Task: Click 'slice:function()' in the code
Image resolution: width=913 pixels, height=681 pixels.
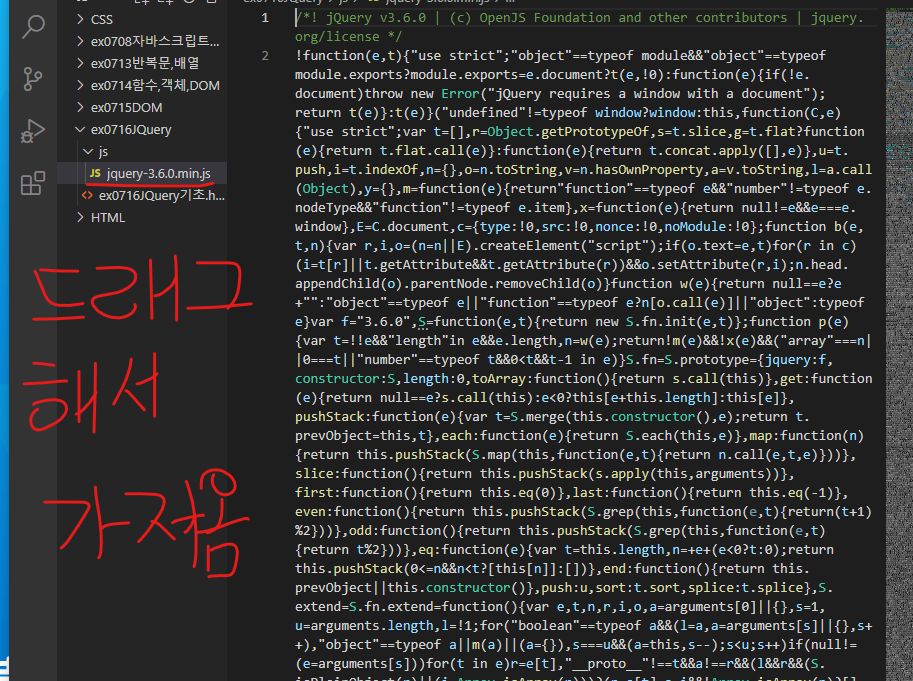Action: pyautogui.click(x=356, y=474)
